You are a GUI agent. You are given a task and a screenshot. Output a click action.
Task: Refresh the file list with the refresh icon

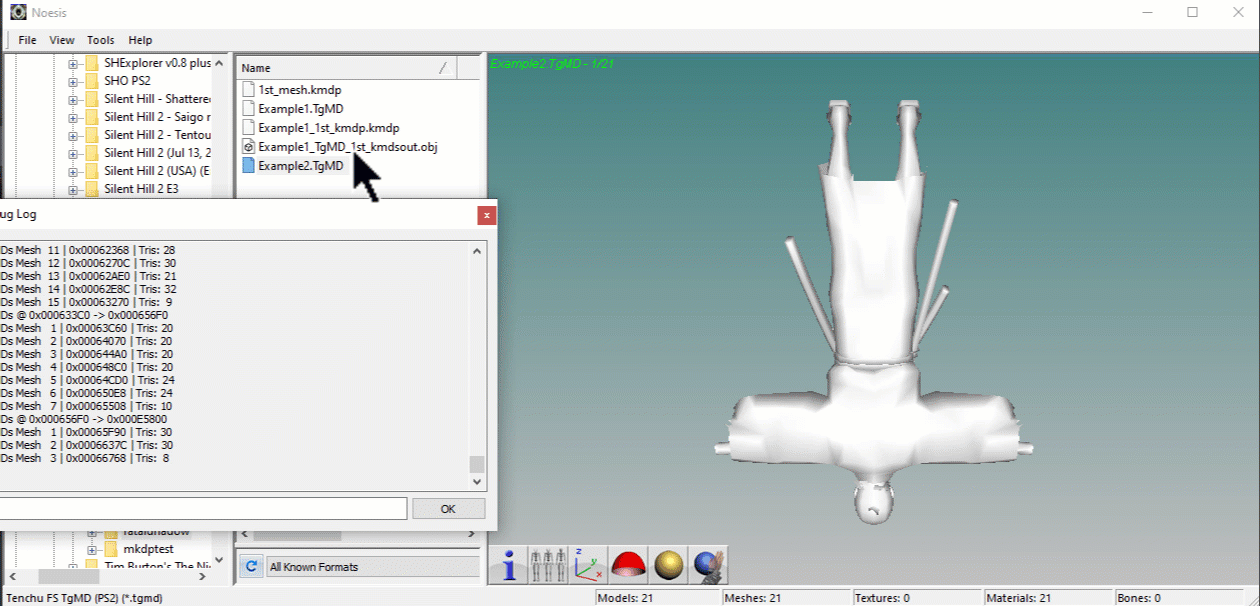coord(251,566)
